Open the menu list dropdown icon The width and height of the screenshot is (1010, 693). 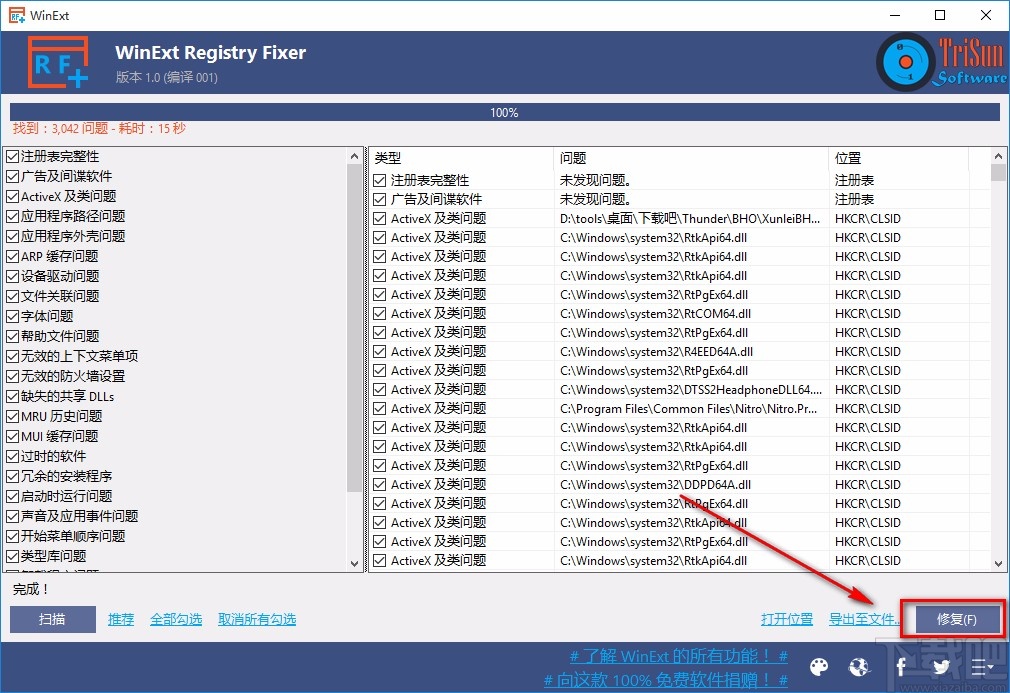click(982, 667)
